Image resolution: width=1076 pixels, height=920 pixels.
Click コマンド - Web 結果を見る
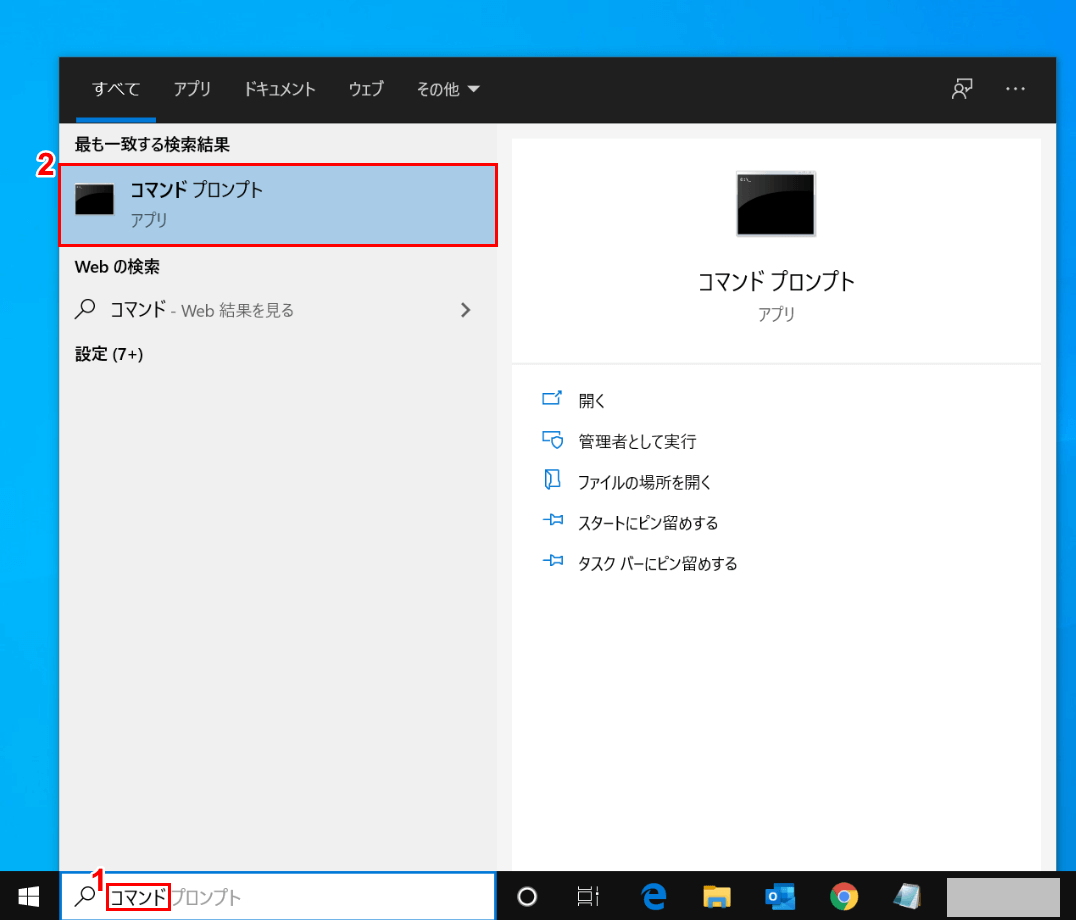click(x=202, y=310)
